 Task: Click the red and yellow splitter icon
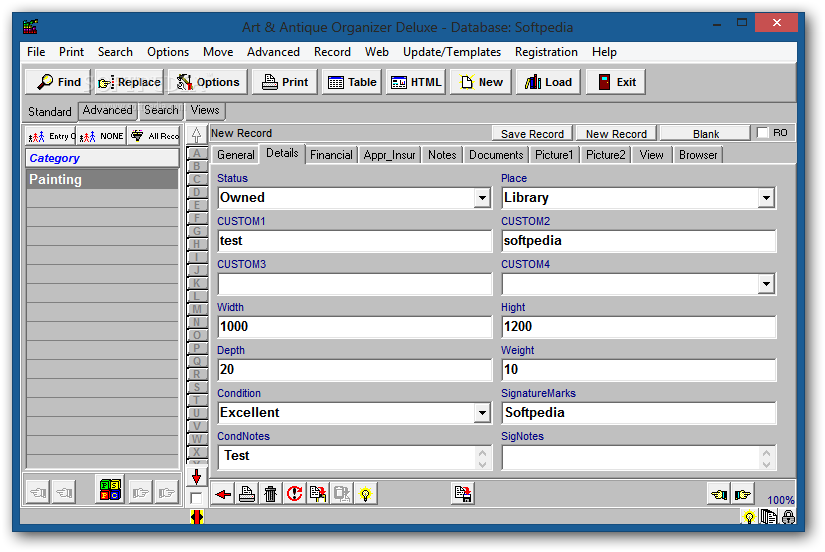(x=197, y=517)
